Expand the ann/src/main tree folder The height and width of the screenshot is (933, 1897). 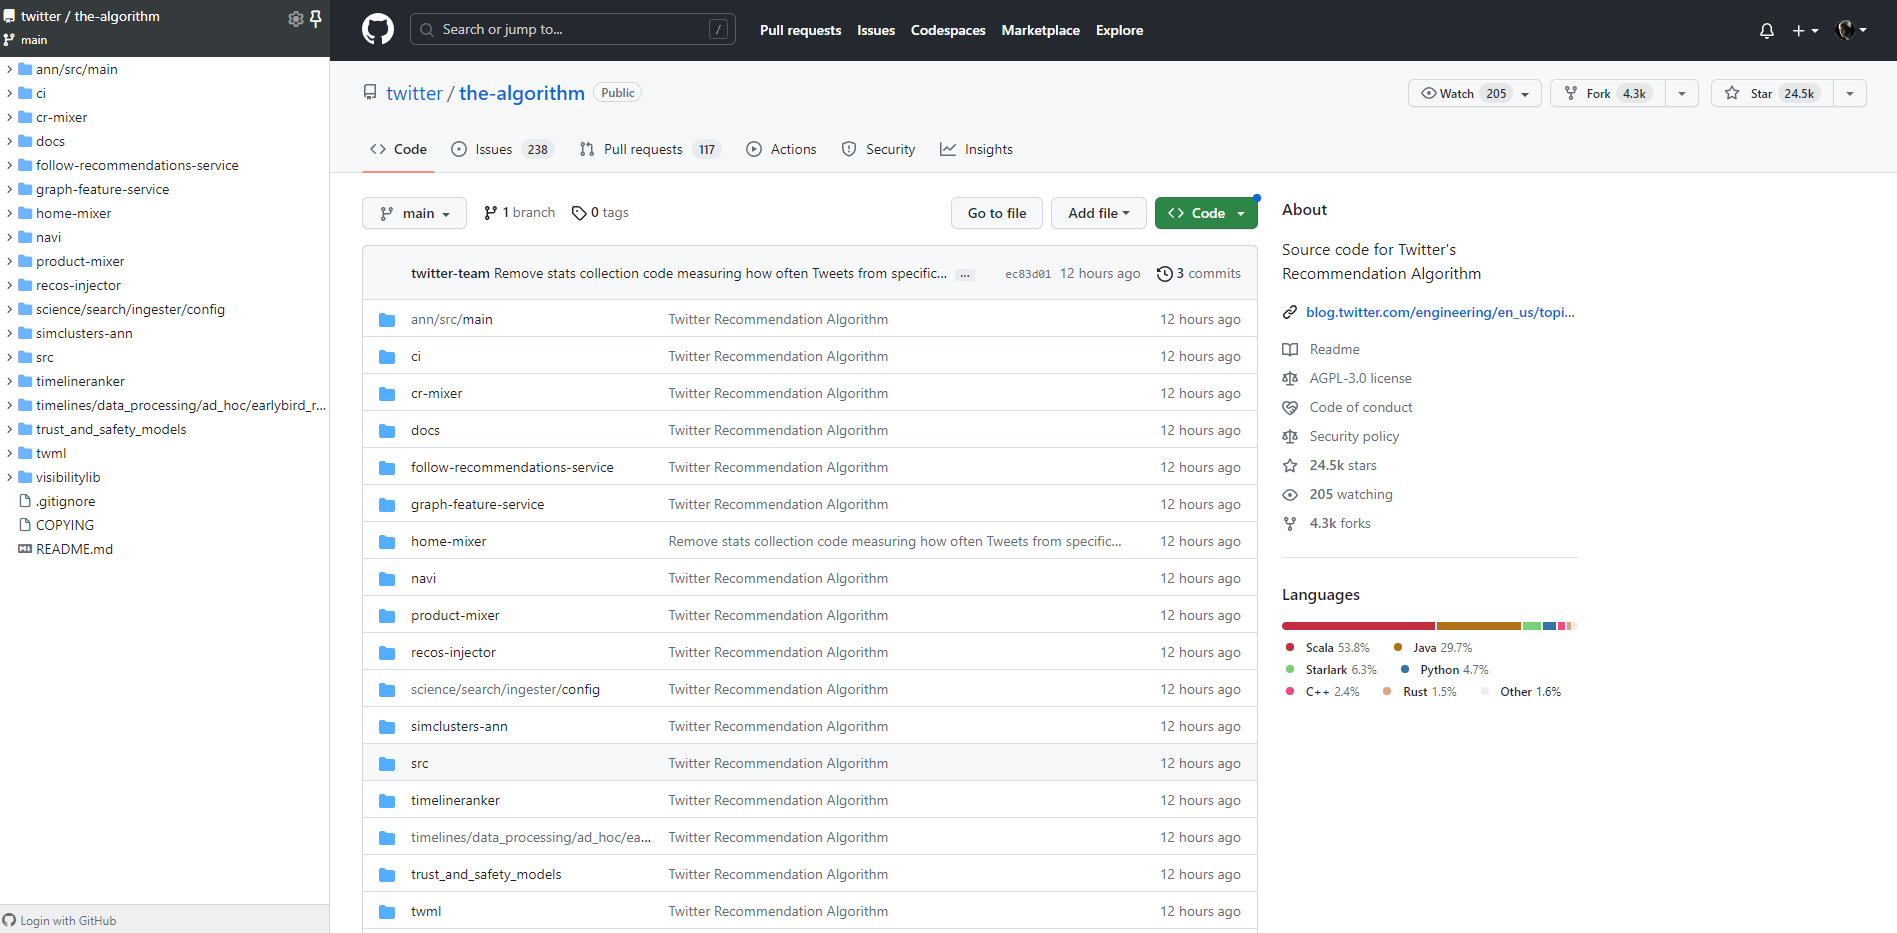[10, 69]
